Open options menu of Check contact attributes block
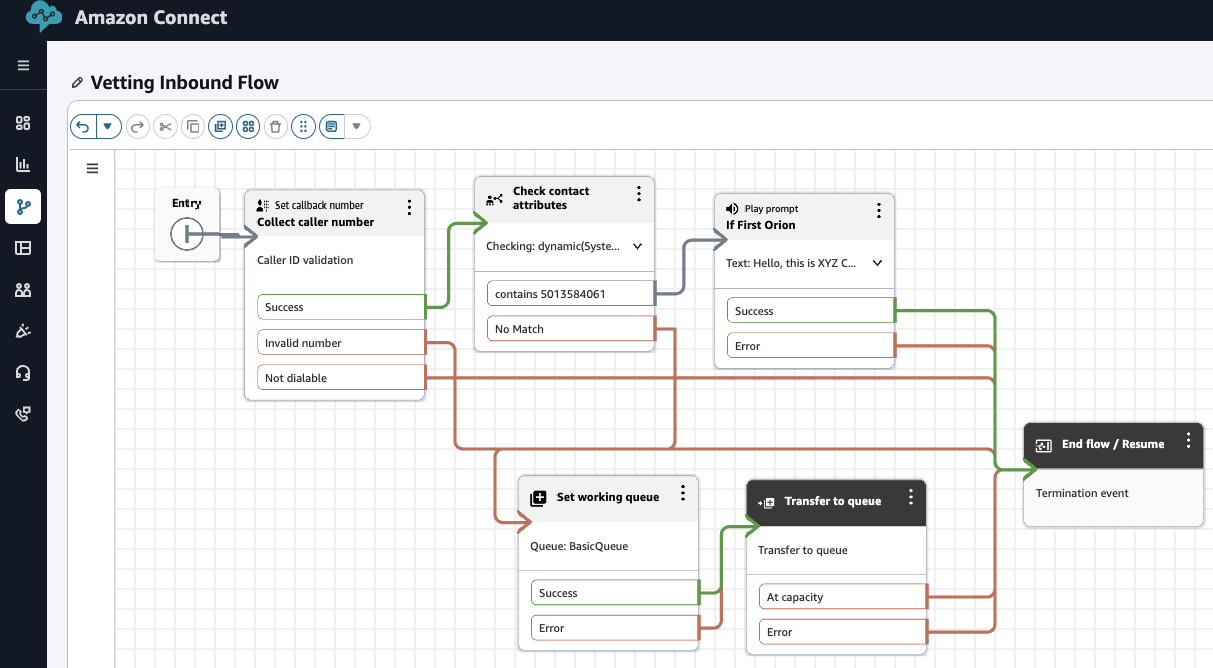The image size is (1213, 668). point(638,193)
